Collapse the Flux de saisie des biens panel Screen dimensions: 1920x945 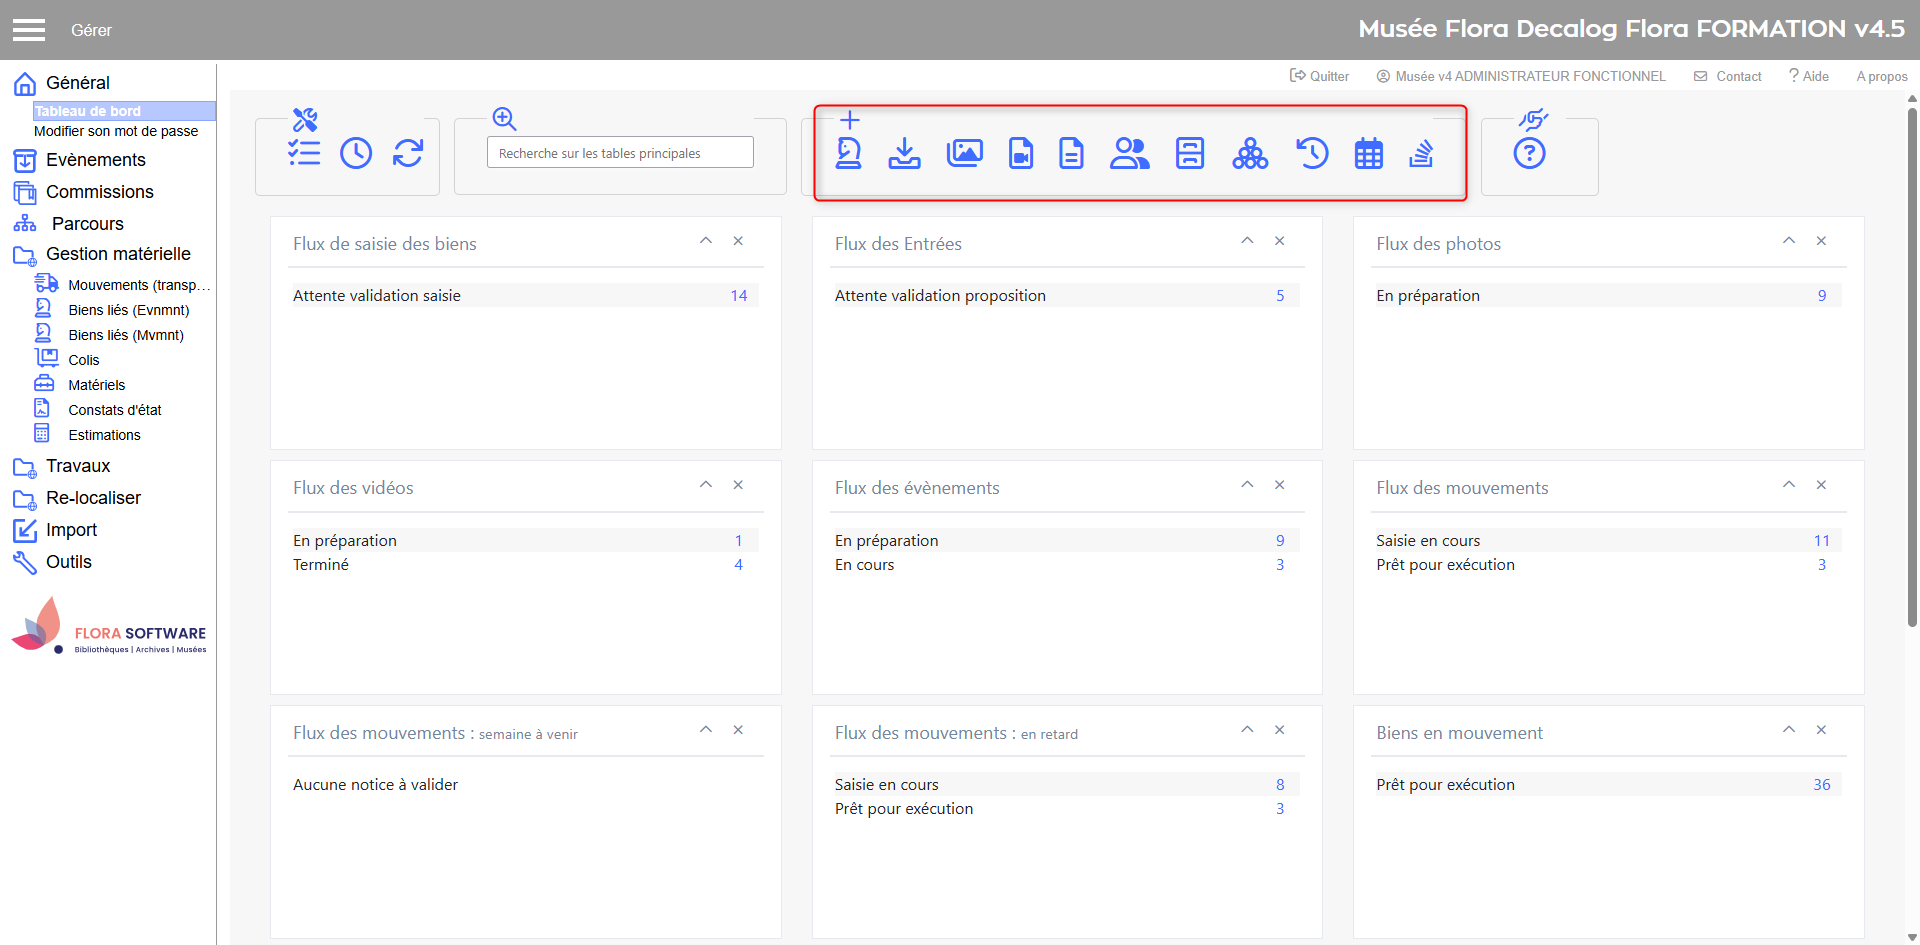coord(706,241)
